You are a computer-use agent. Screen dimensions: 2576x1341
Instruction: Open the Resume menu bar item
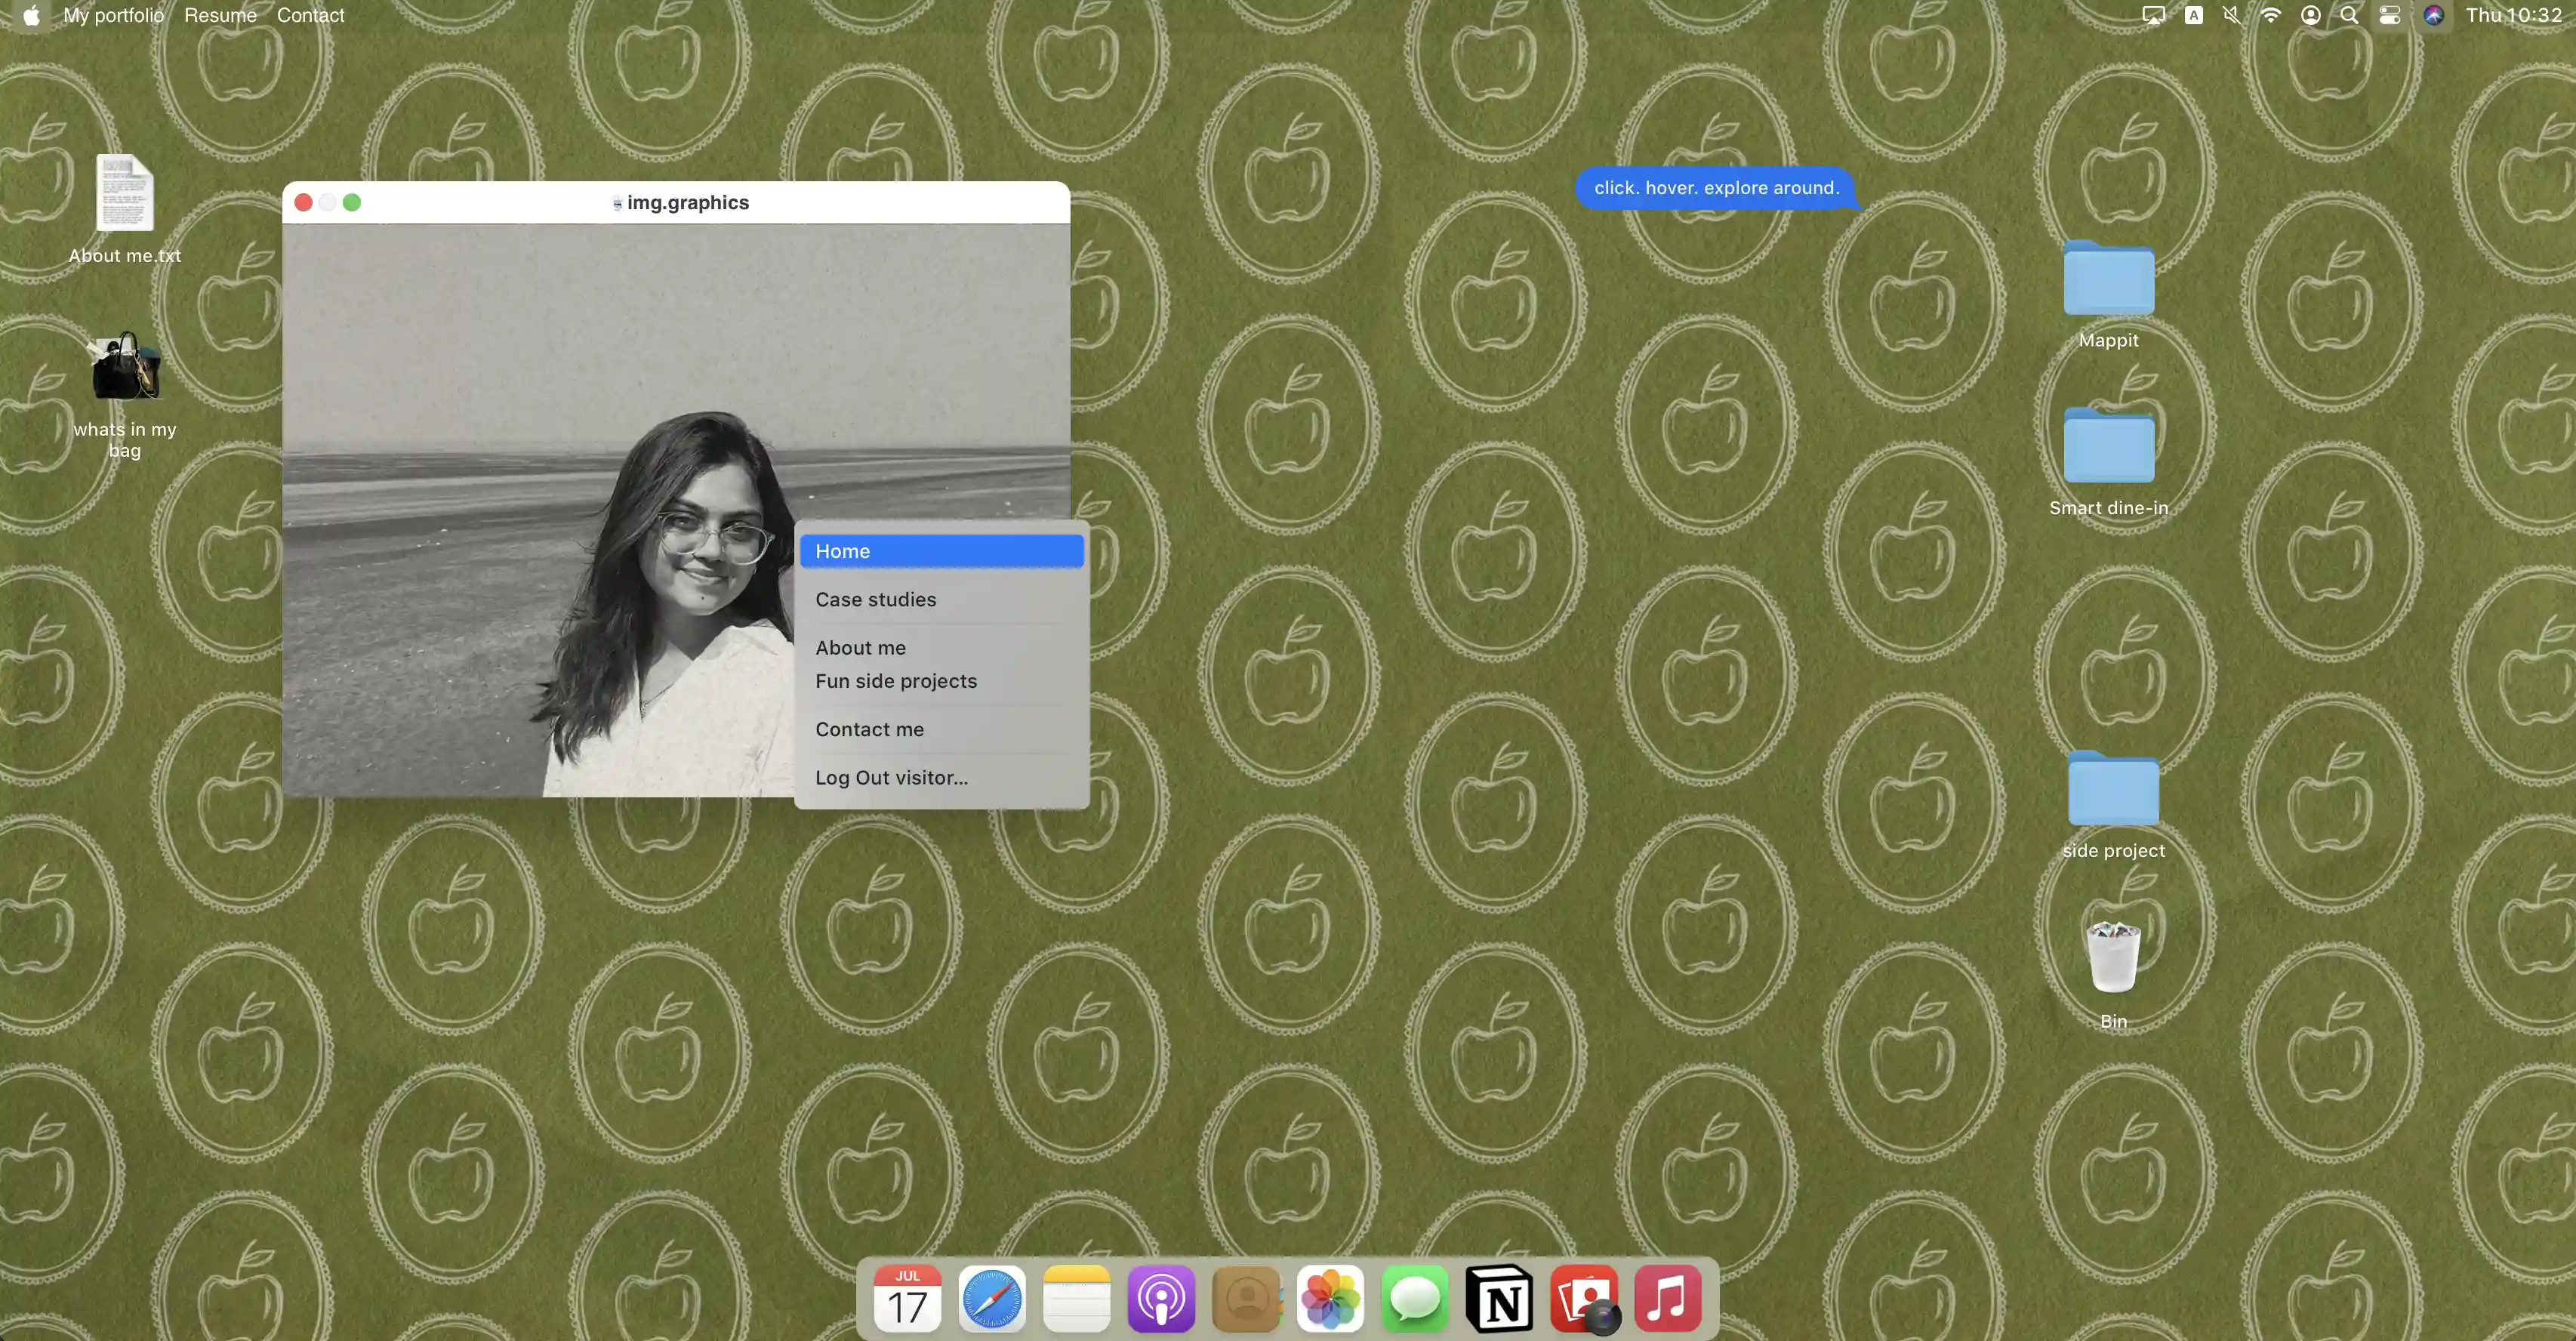point(220,15)
